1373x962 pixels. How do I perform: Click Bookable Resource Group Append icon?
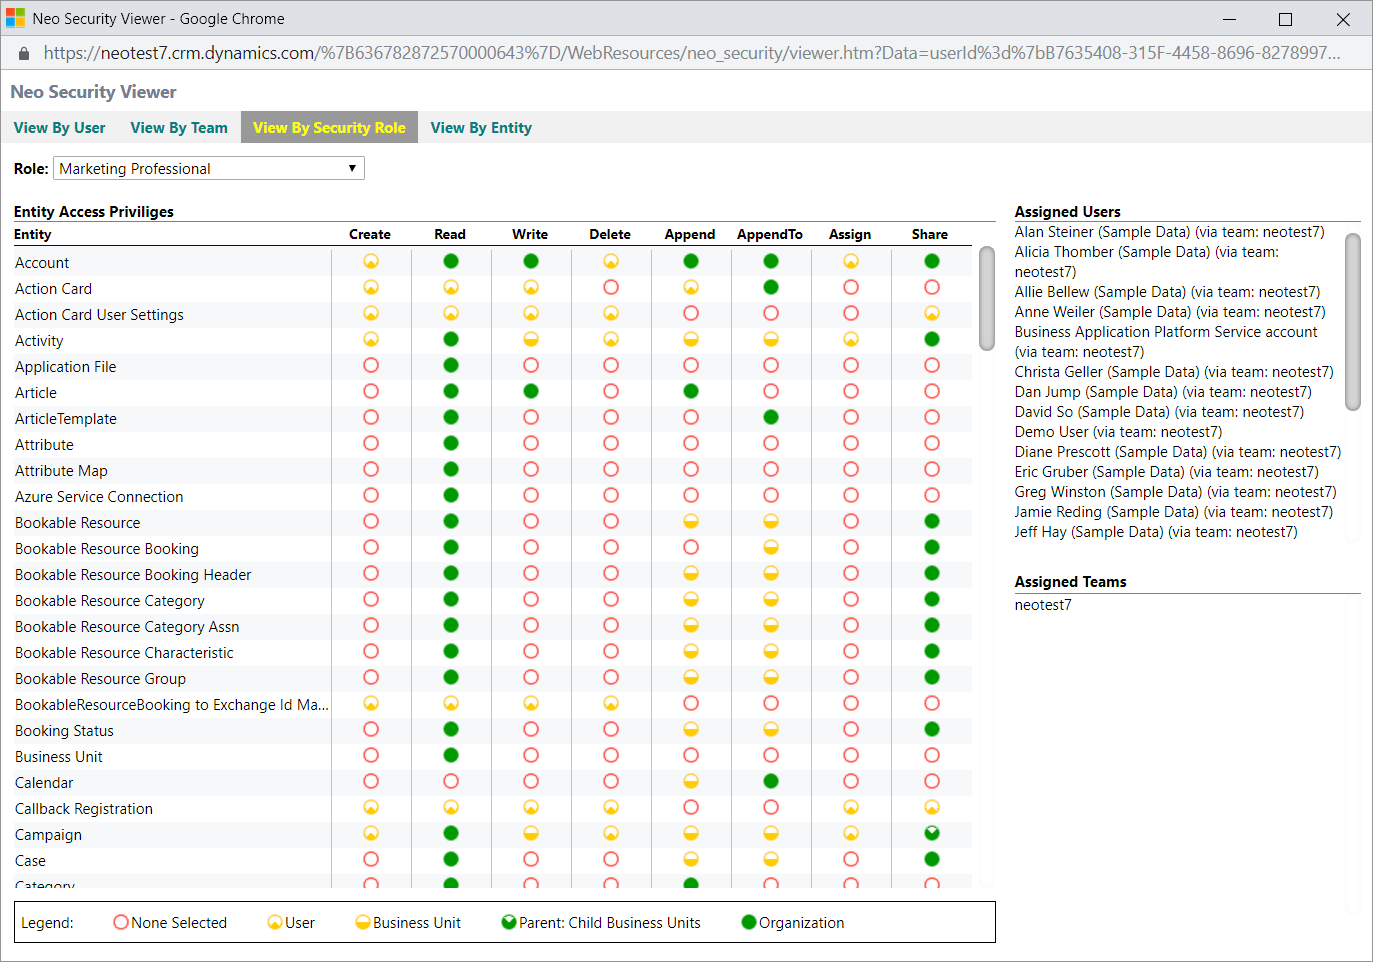pos(691,677)
